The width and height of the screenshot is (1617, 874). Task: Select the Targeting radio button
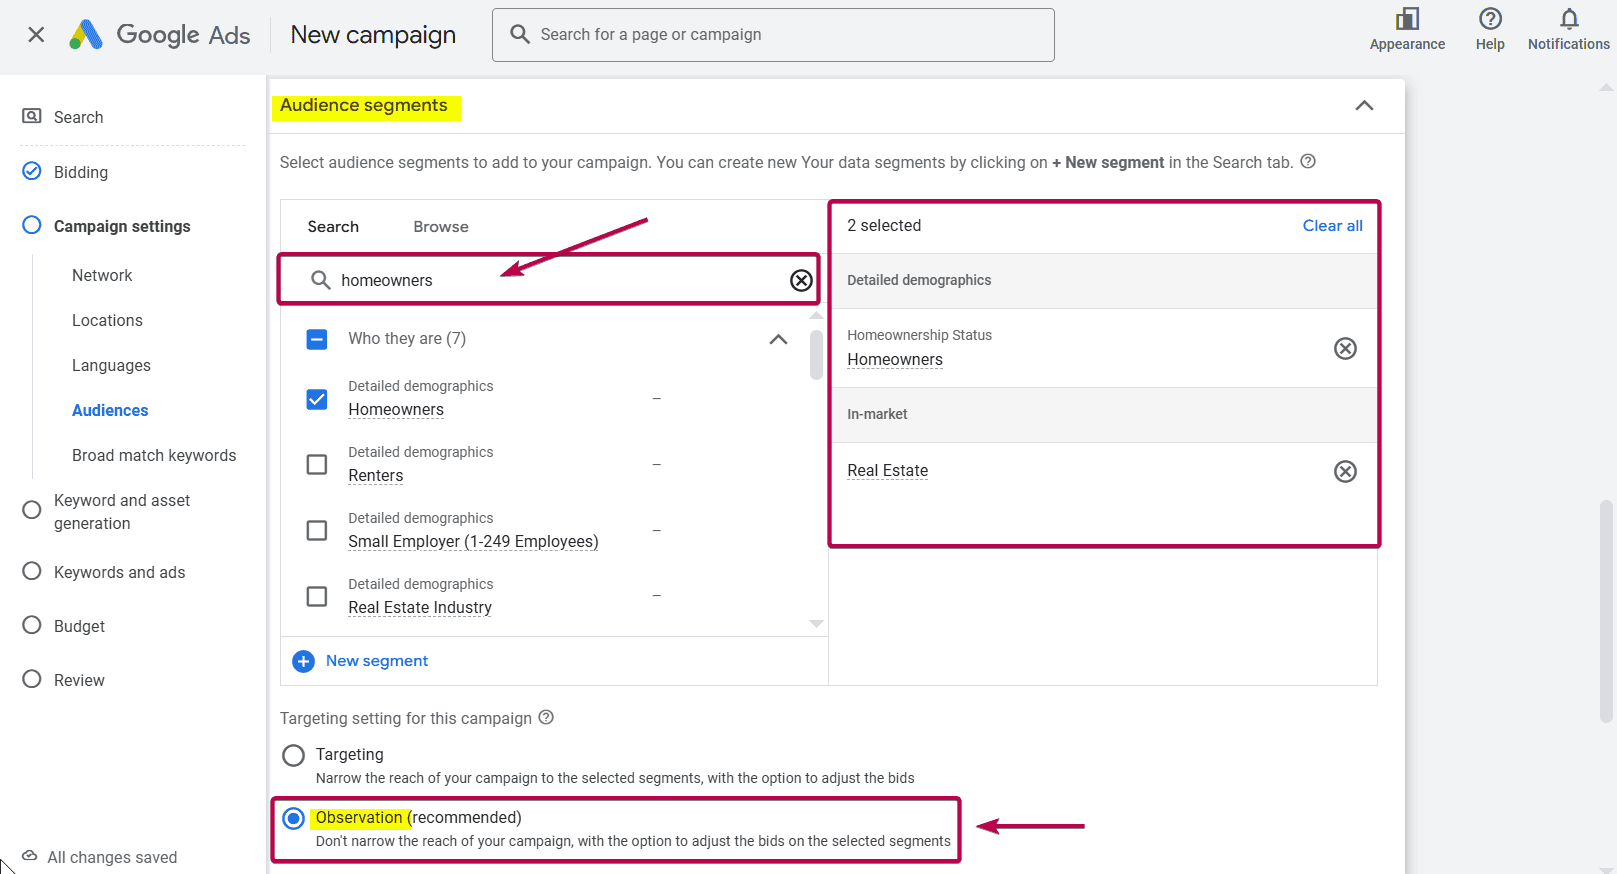pos(293,755)
